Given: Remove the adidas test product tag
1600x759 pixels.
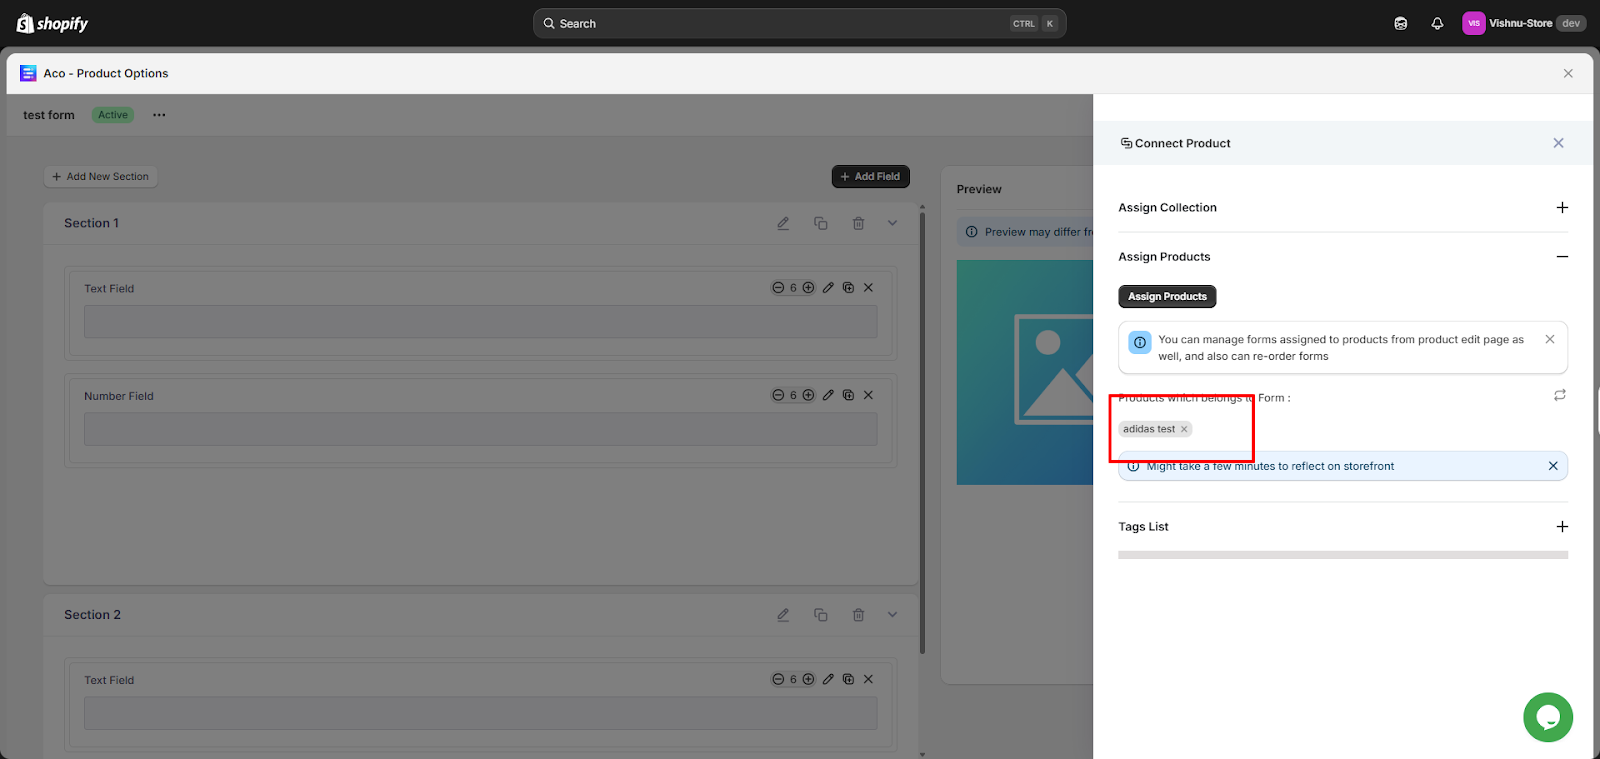Looking at the screenshot, I should point(1184,429).
